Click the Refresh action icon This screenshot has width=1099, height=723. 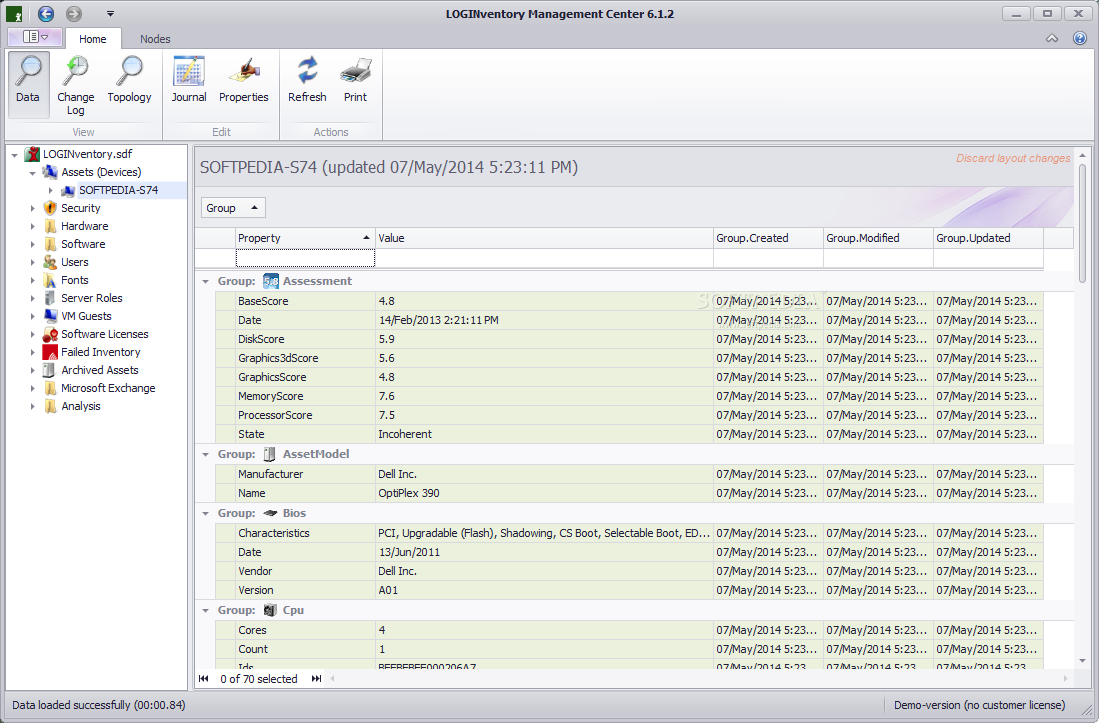point(307,71)
